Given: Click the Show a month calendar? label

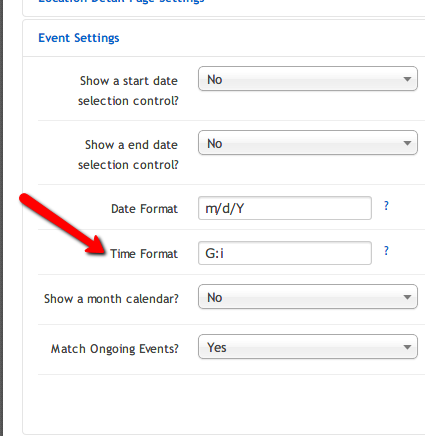Looking at the screenshot, I should 111,299.
